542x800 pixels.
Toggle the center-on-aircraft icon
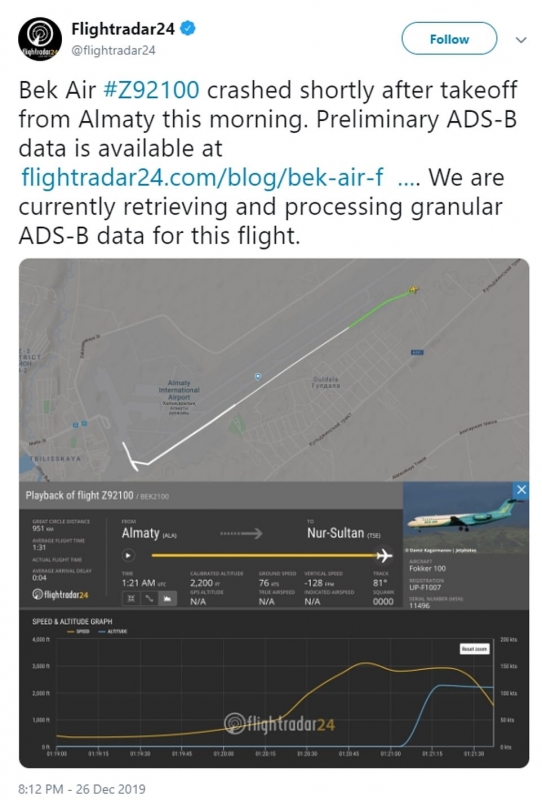(x=131, y=598)
